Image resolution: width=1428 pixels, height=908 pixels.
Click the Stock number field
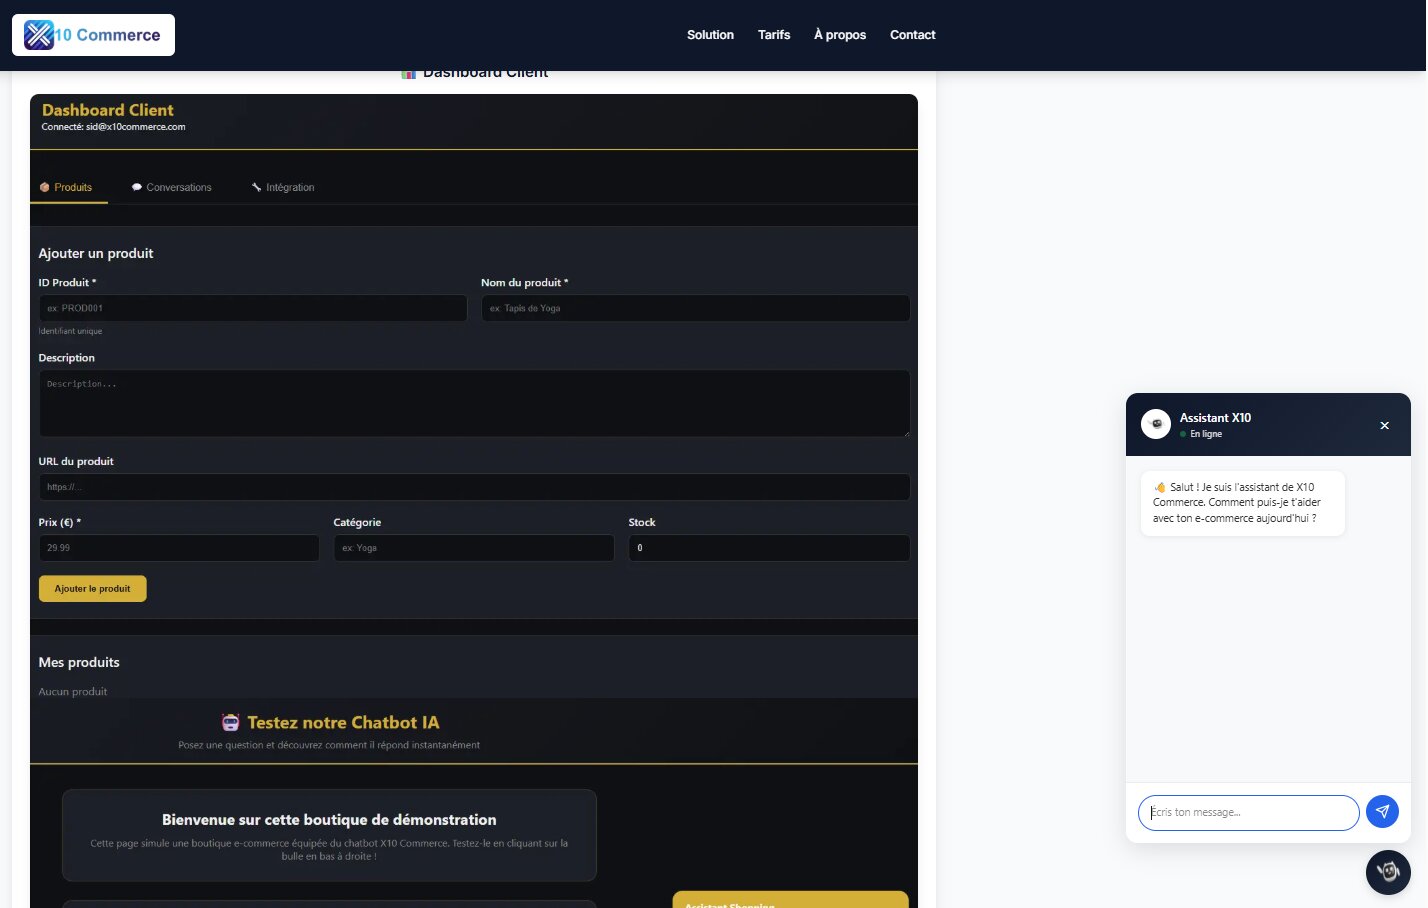click(x=769, y=548)
